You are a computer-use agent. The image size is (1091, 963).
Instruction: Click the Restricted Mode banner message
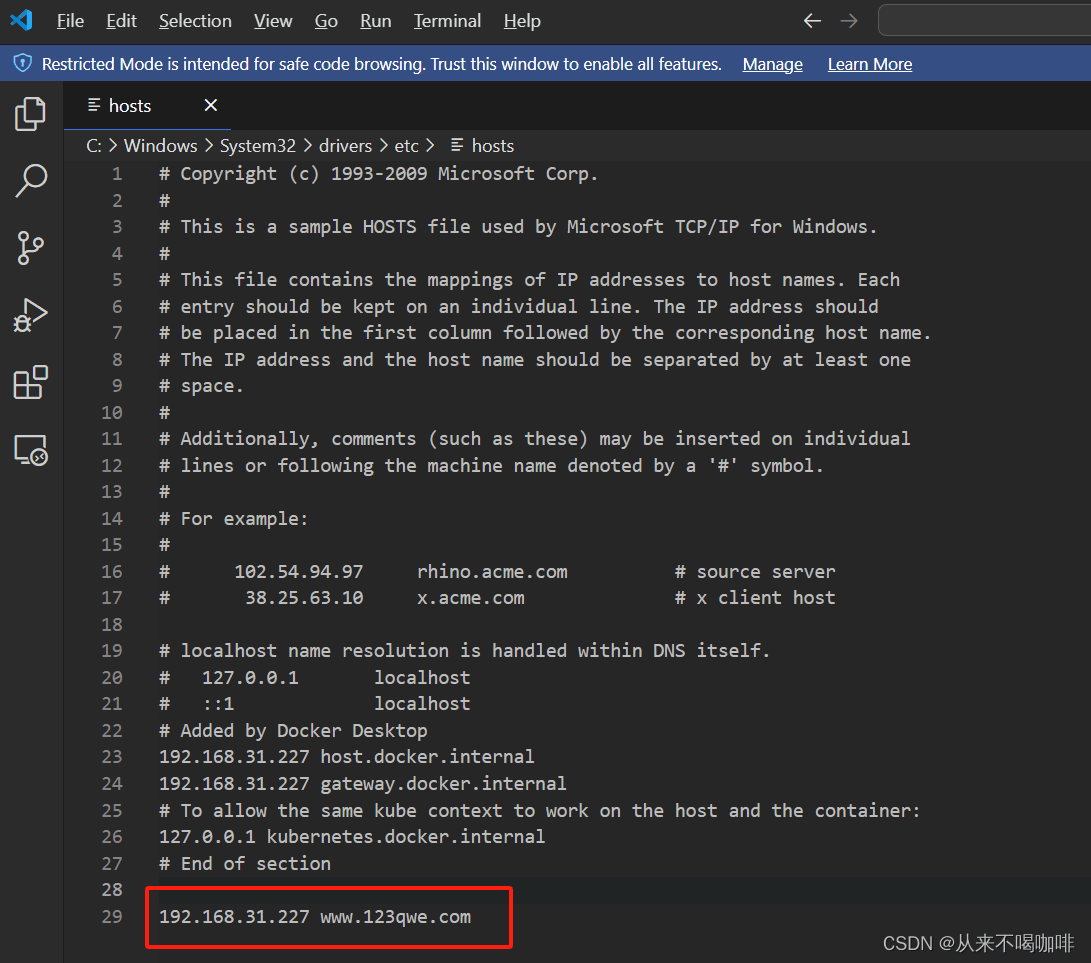click(x=381, y=64)
